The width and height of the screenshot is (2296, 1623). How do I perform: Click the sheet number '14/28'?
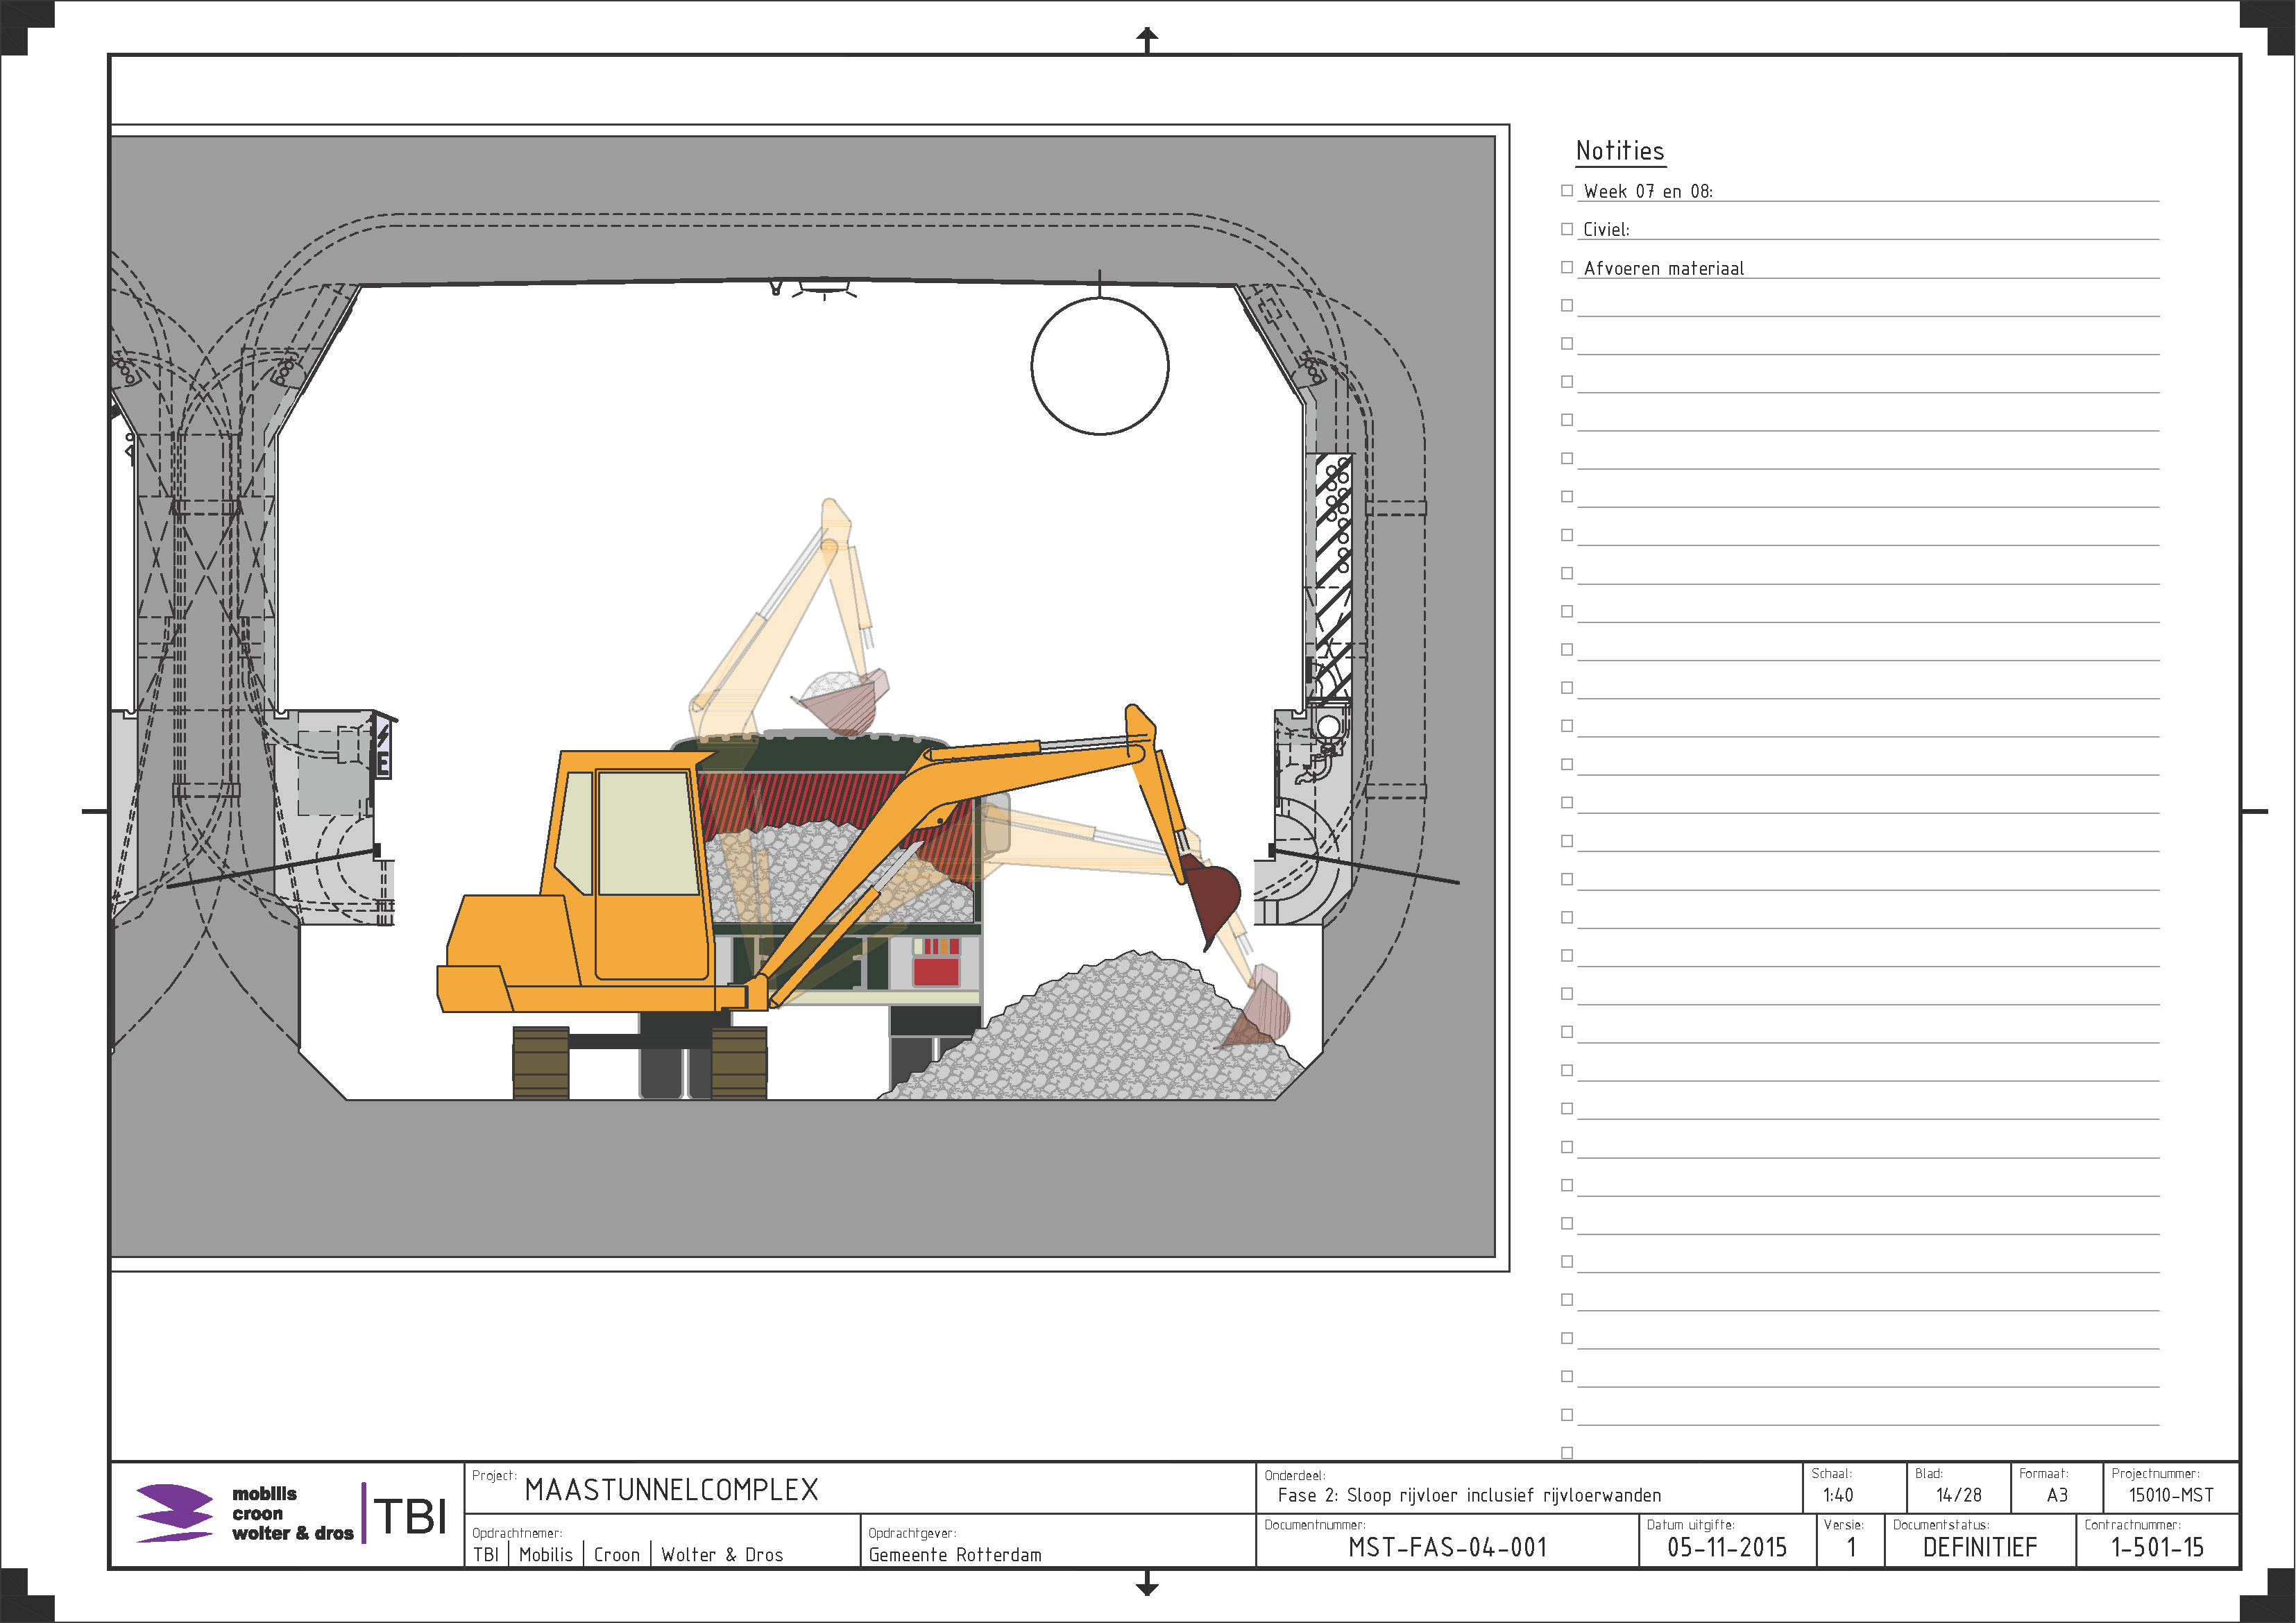point(1959,1495)
